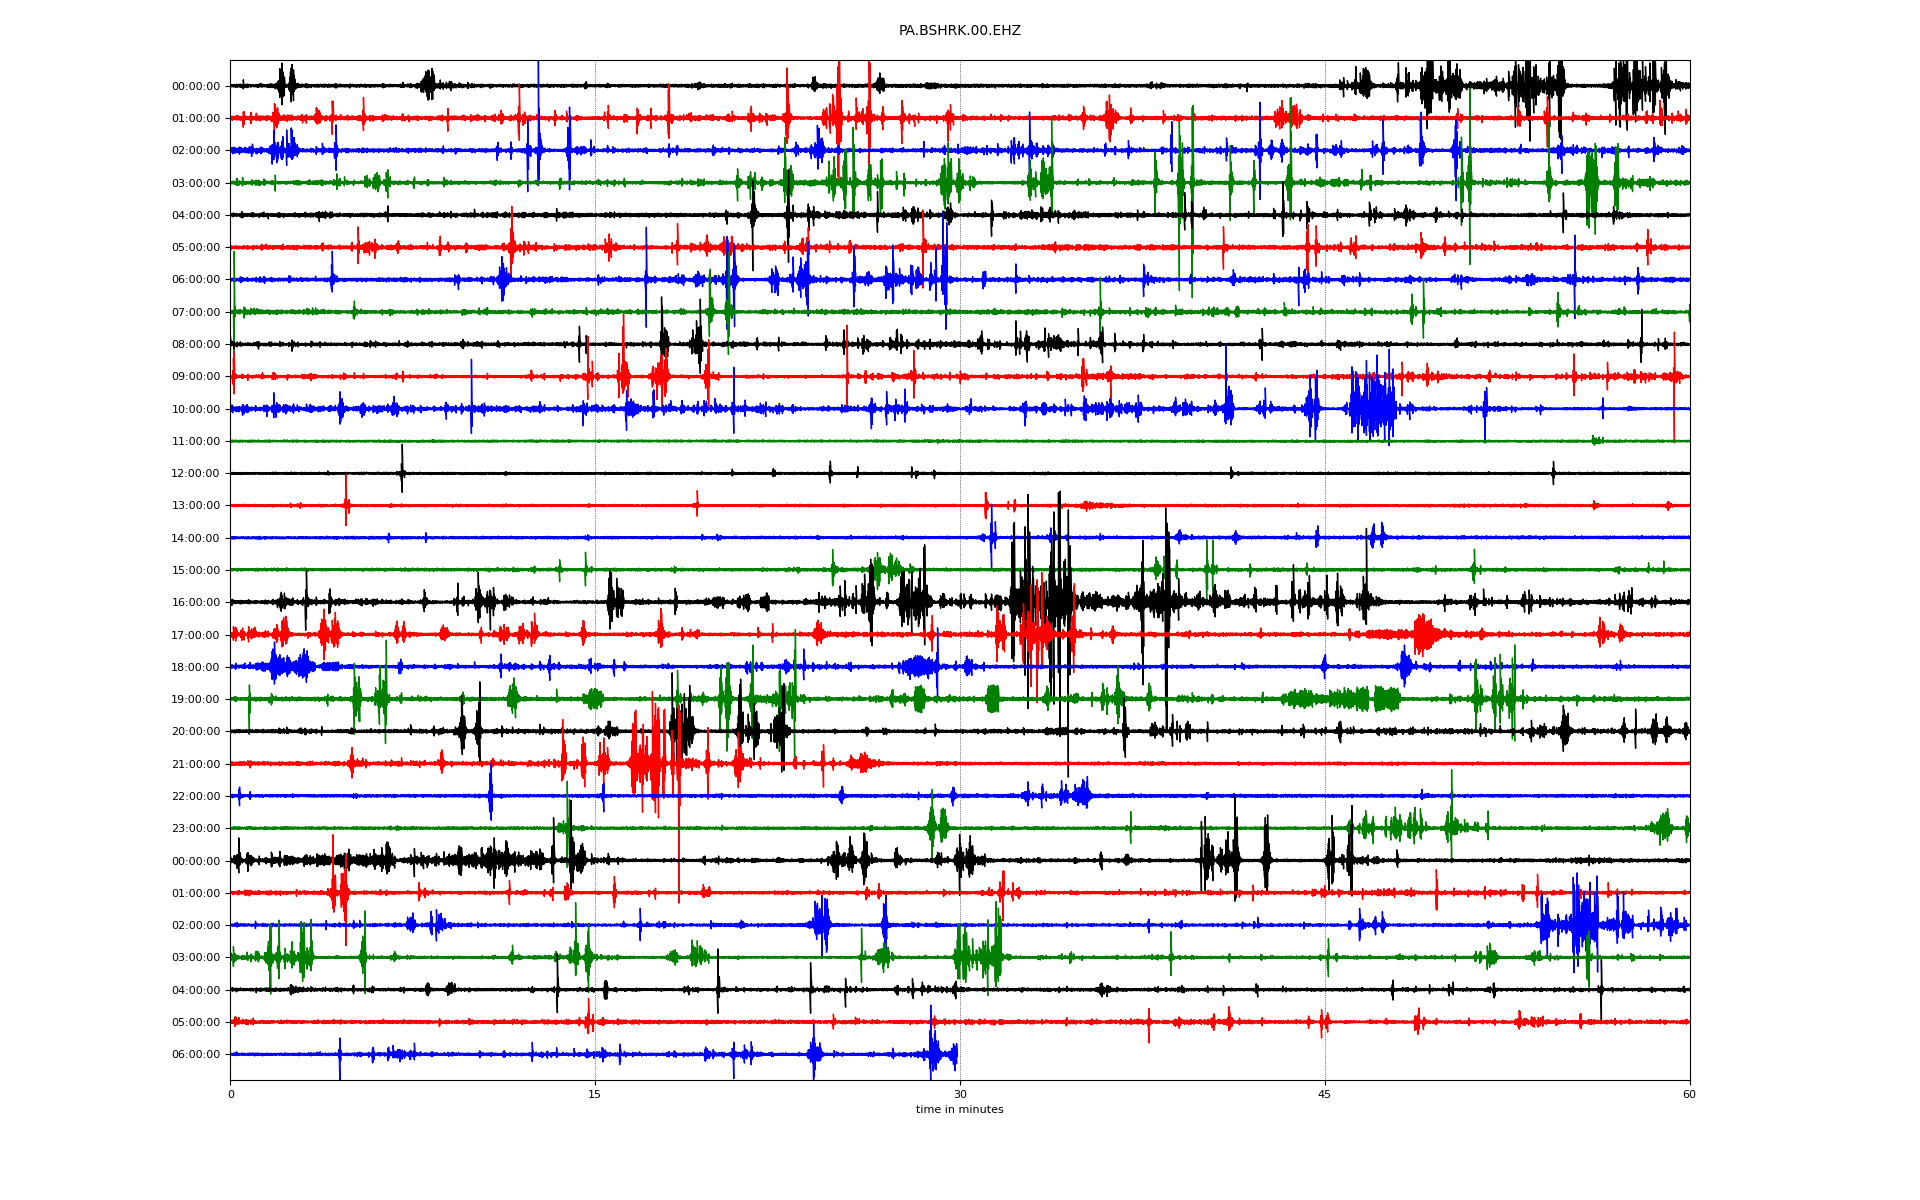
Task: Select the 10:00:00 row label
Action: pyautogui.click(x=196, y=409)
